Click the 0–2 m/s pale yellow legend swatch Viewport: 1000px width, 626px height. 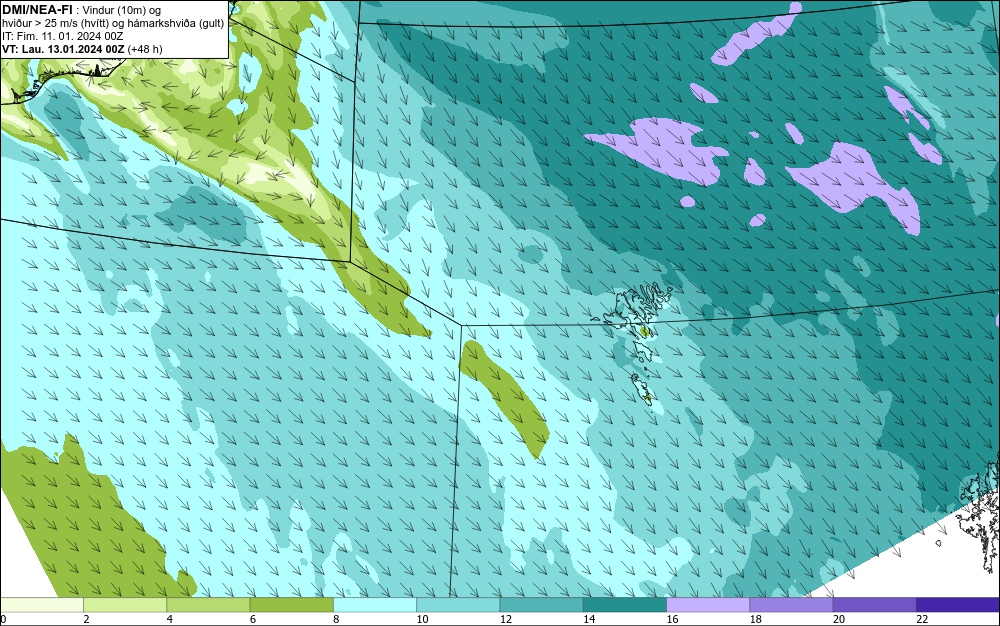(x=41, y=604)
